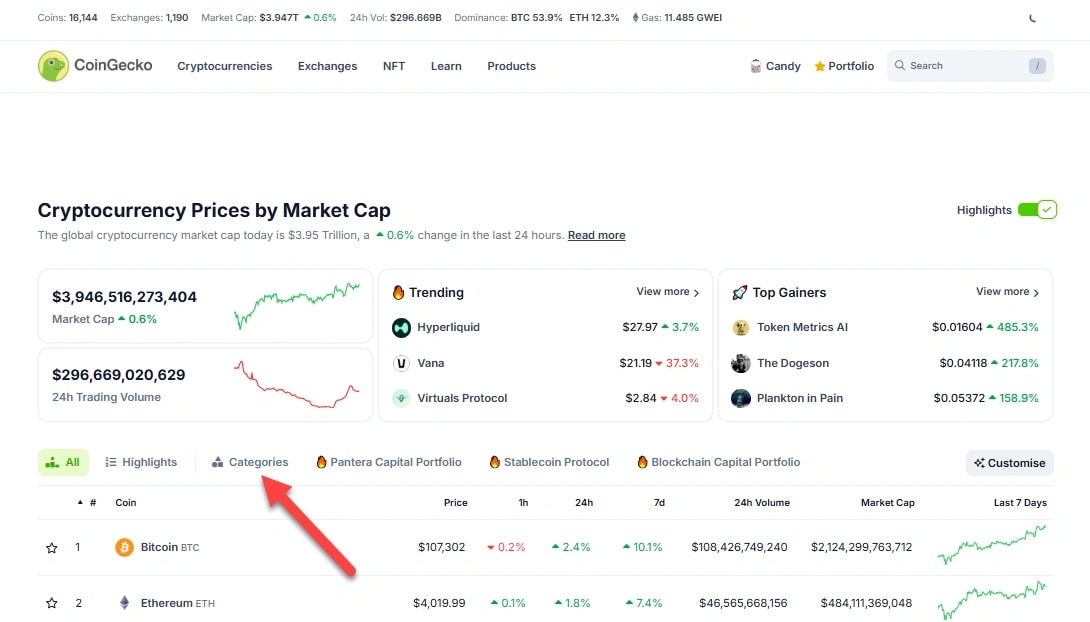The height and width of the screenshot is (622, 1090).
Task: Click the Token Metrics AI icon
Action: [x=741, y=327]
